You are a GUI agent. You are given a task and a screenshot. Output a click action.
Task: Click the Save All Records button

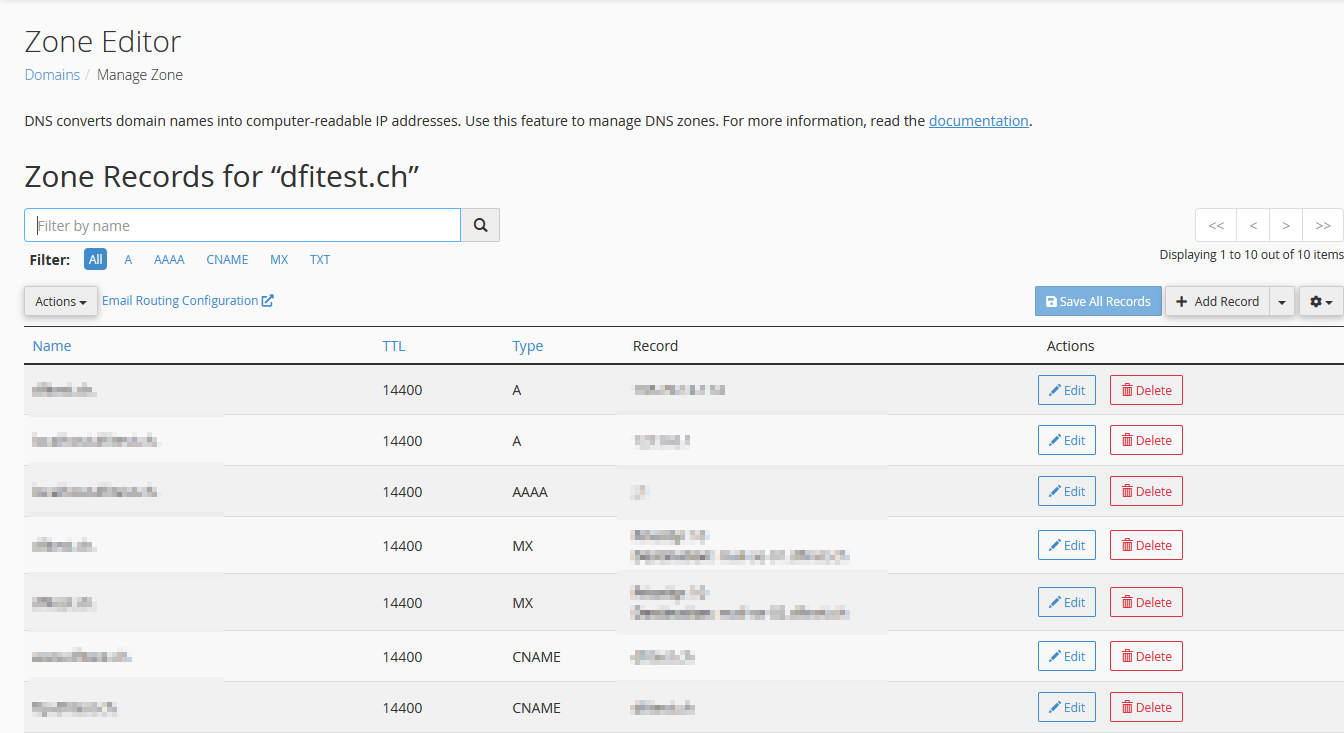[1098, 301]
